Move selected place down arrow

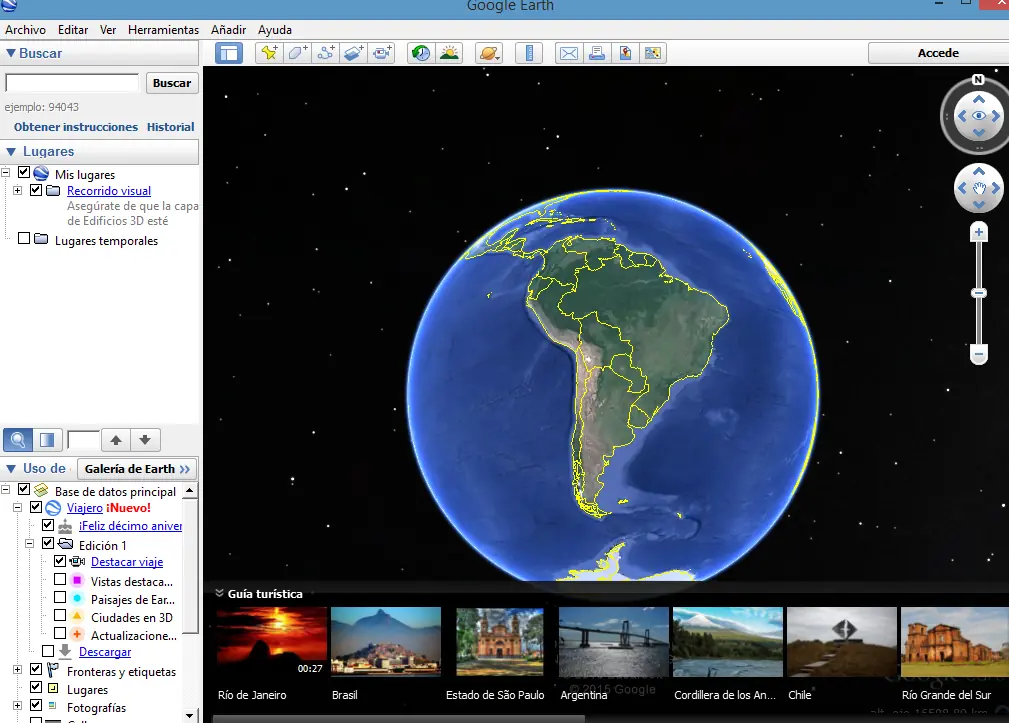coord(145,440)
